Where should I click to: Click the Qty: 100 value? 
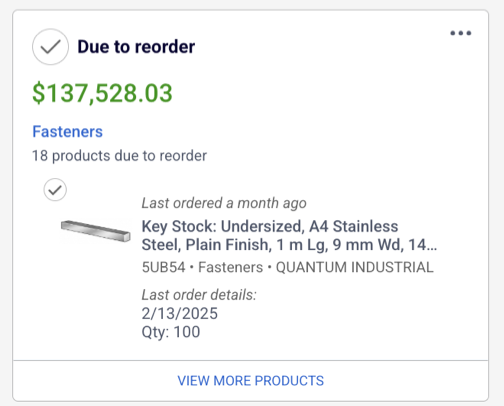click(x=171, y=332)
